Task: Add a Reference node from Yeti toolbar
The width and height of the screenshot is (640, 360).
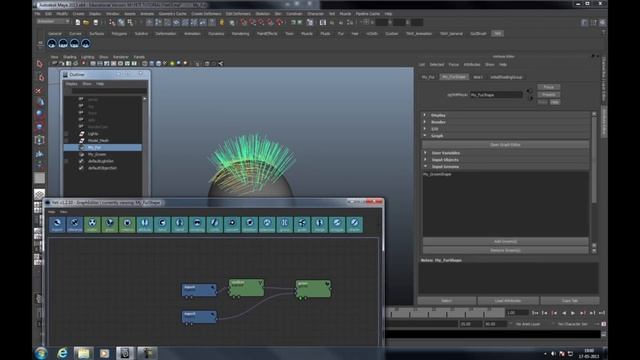Action: tap(75, 224)
